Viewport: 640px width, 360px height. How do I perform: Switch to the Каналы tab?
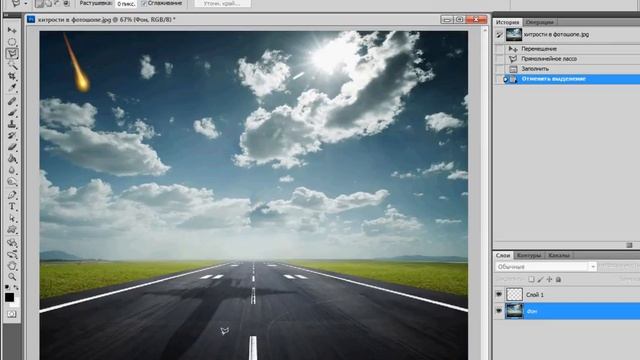click(x=559, y=255)
